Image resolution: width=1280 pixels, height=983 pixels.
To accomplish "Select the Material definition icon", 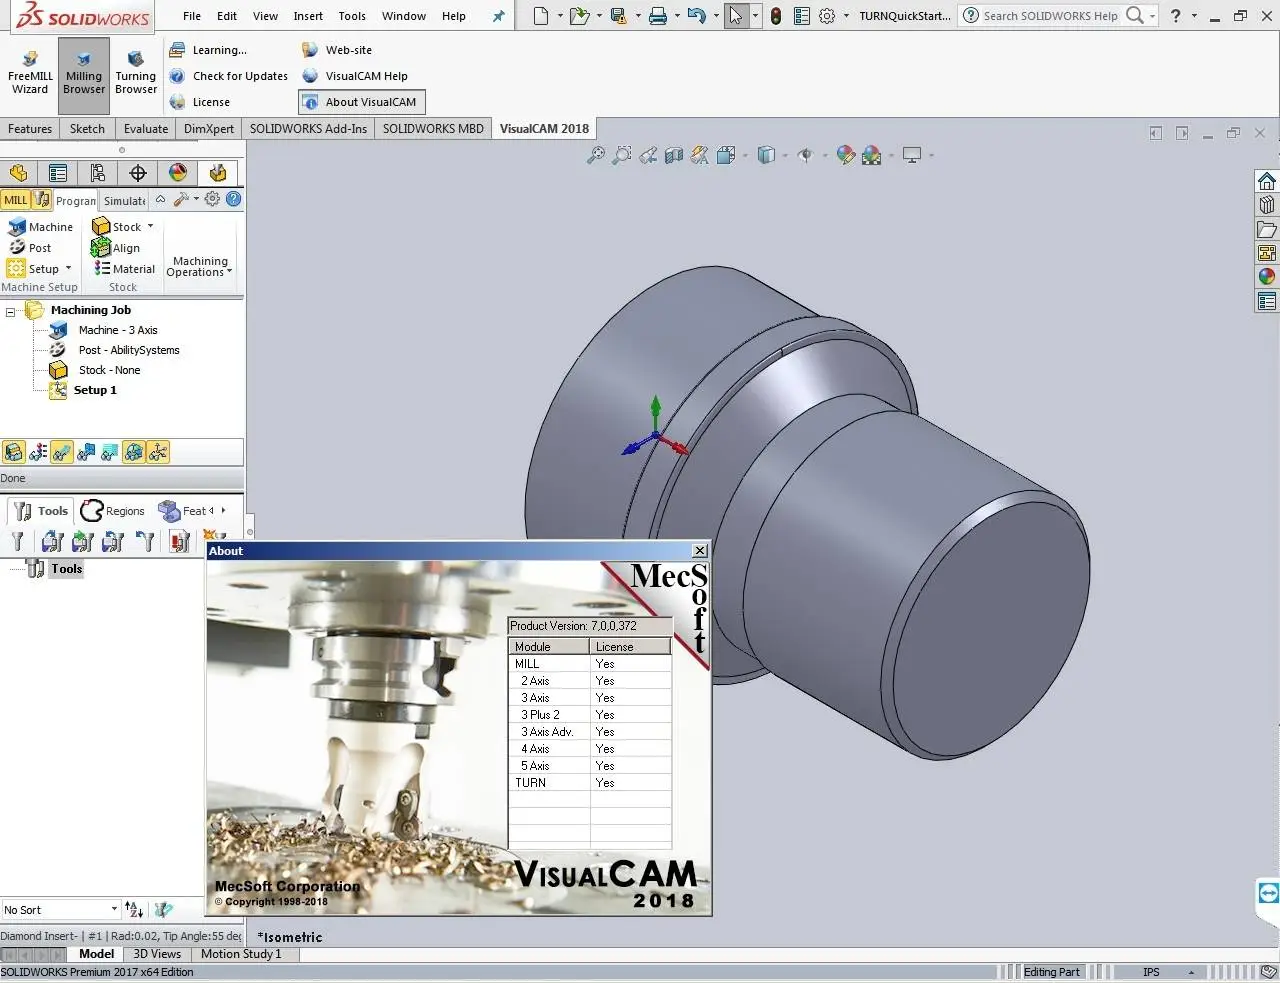I will 100,268.
